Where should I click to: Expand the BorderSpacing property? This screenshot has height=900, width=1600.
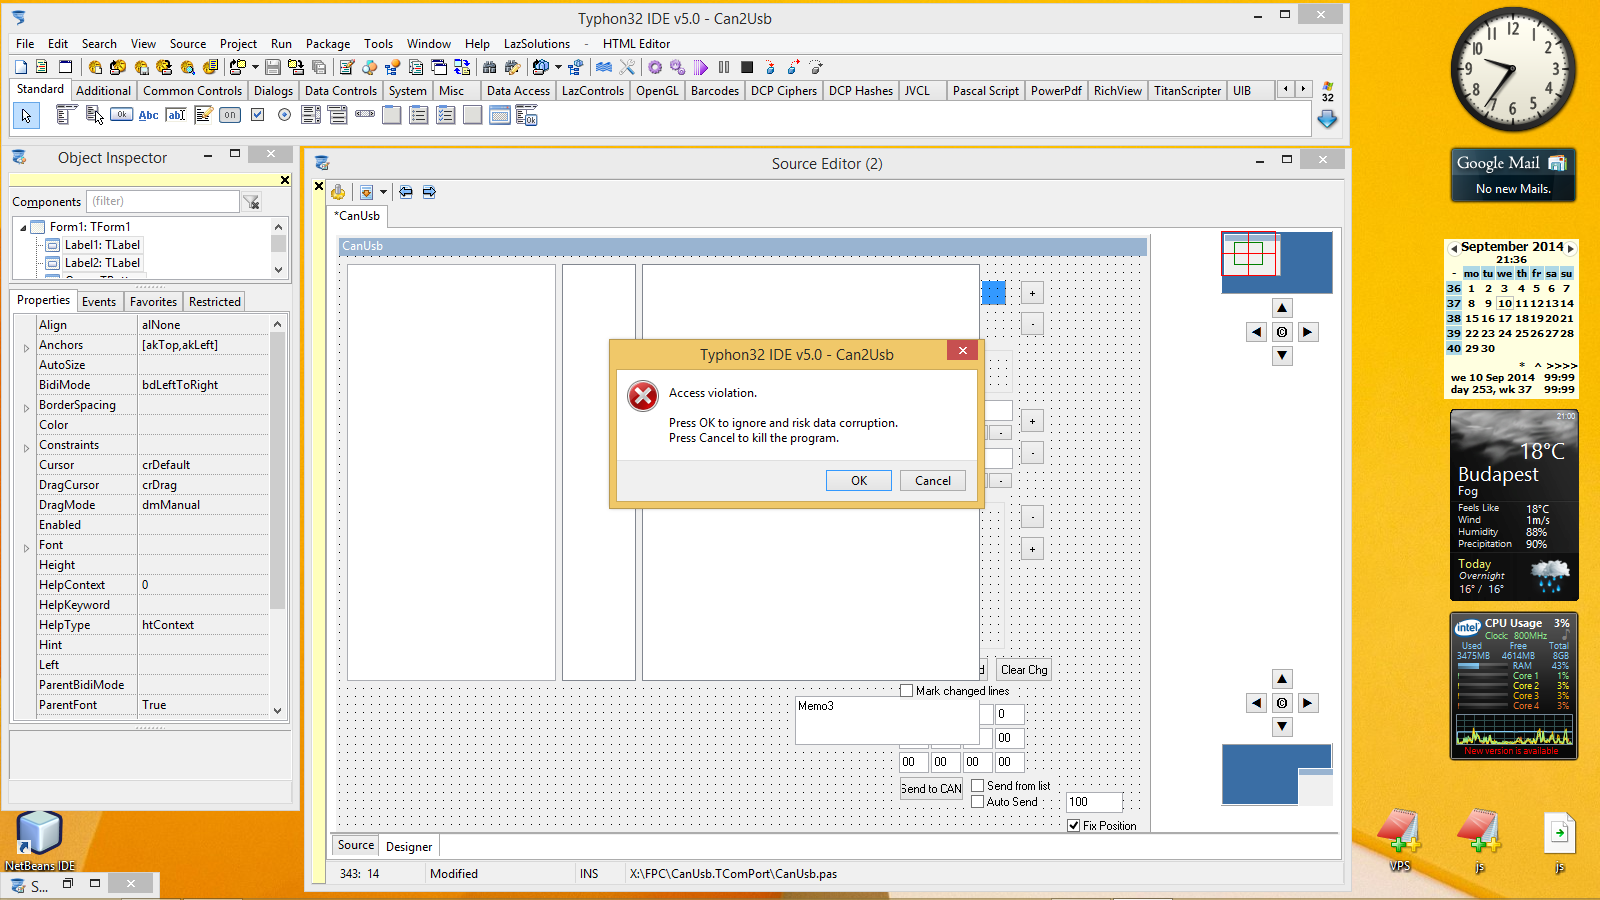pyautogui.click(x=26, y=408)
